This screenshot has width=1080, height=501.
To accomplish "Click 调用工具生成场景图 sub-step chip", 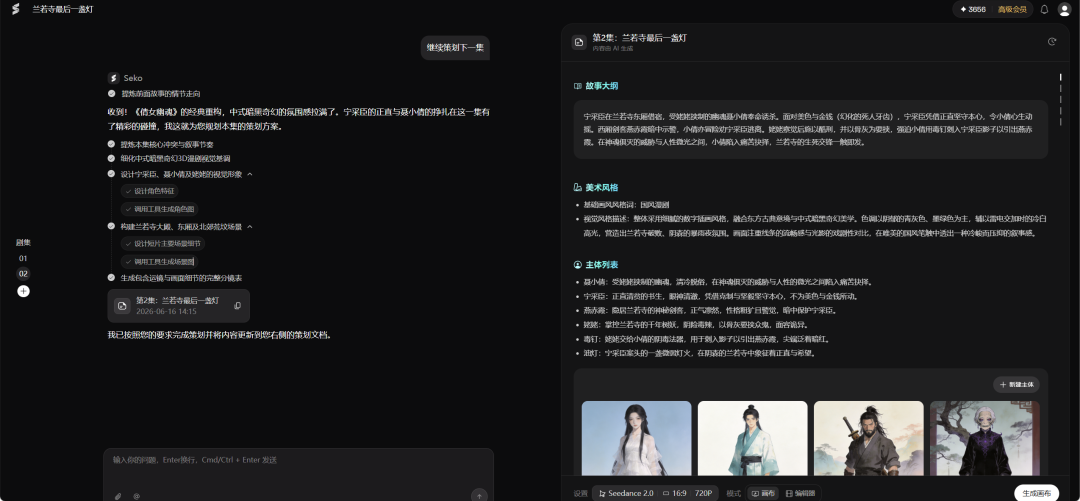I will click(160, 261).
